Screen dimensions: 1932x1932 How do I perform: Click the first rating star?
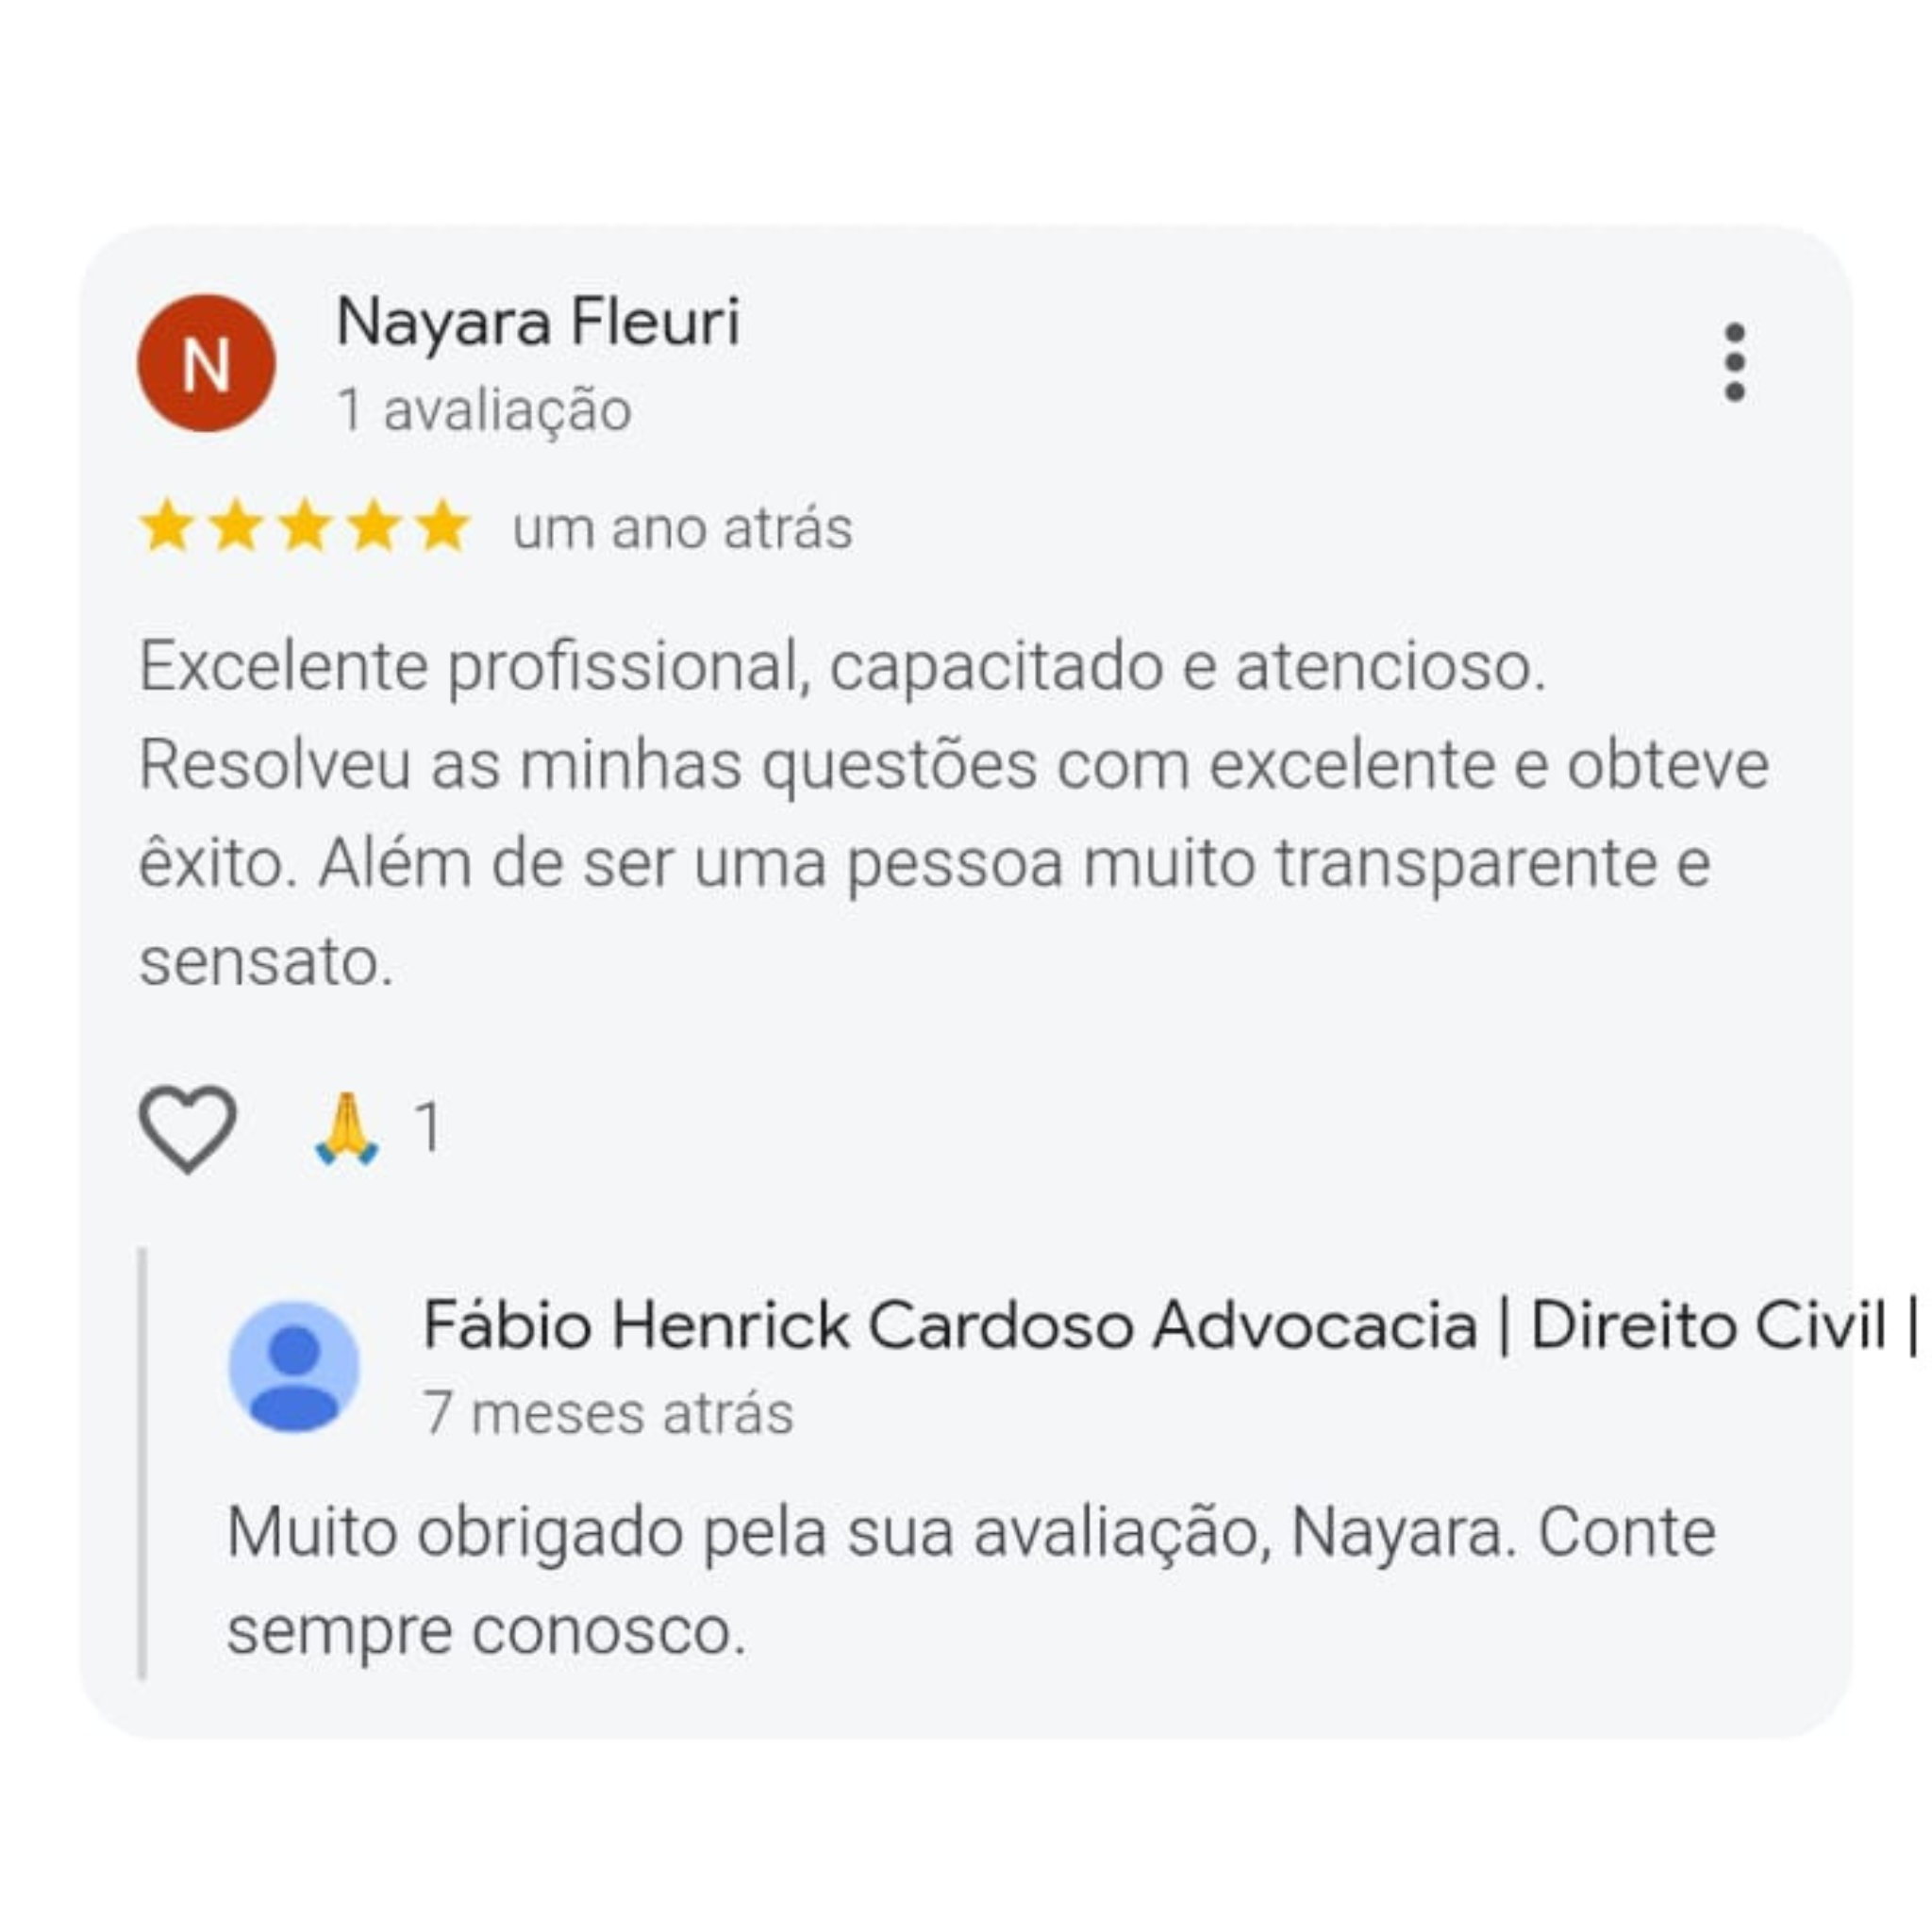pyautogui.click(x=167, y=527)
